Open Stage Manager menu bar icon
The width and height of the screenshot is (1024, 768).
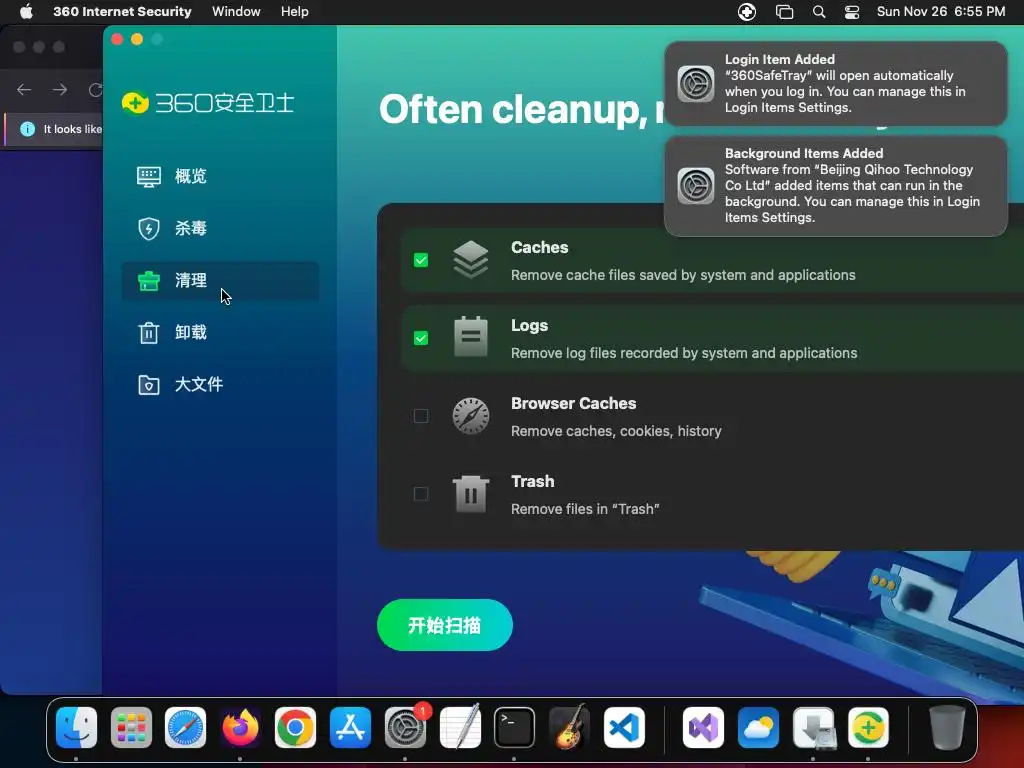coord(784,12)
